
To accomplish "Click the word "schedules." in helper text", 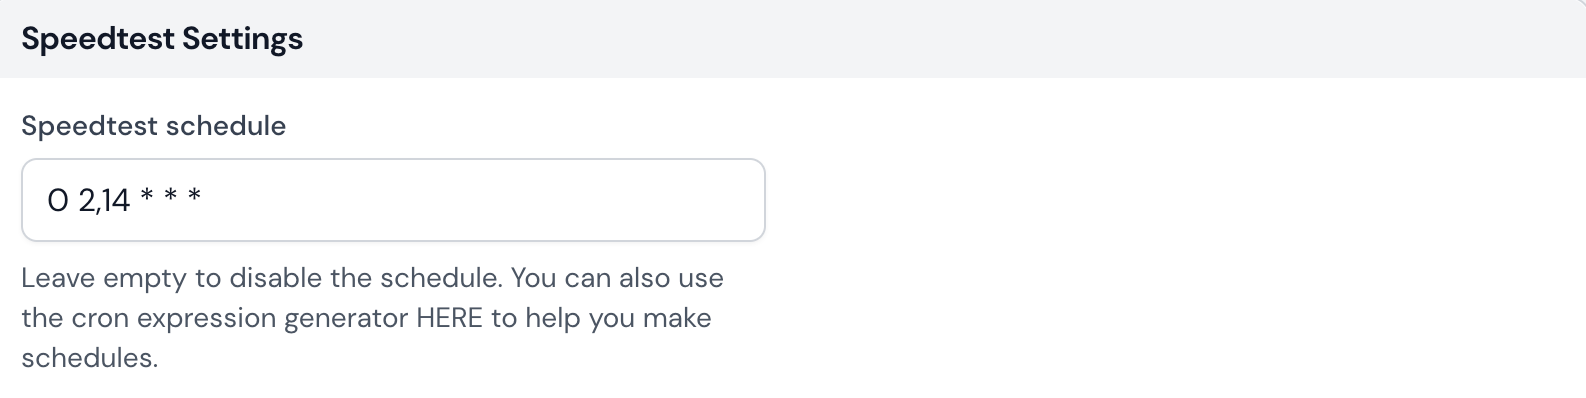I will 90,358.
